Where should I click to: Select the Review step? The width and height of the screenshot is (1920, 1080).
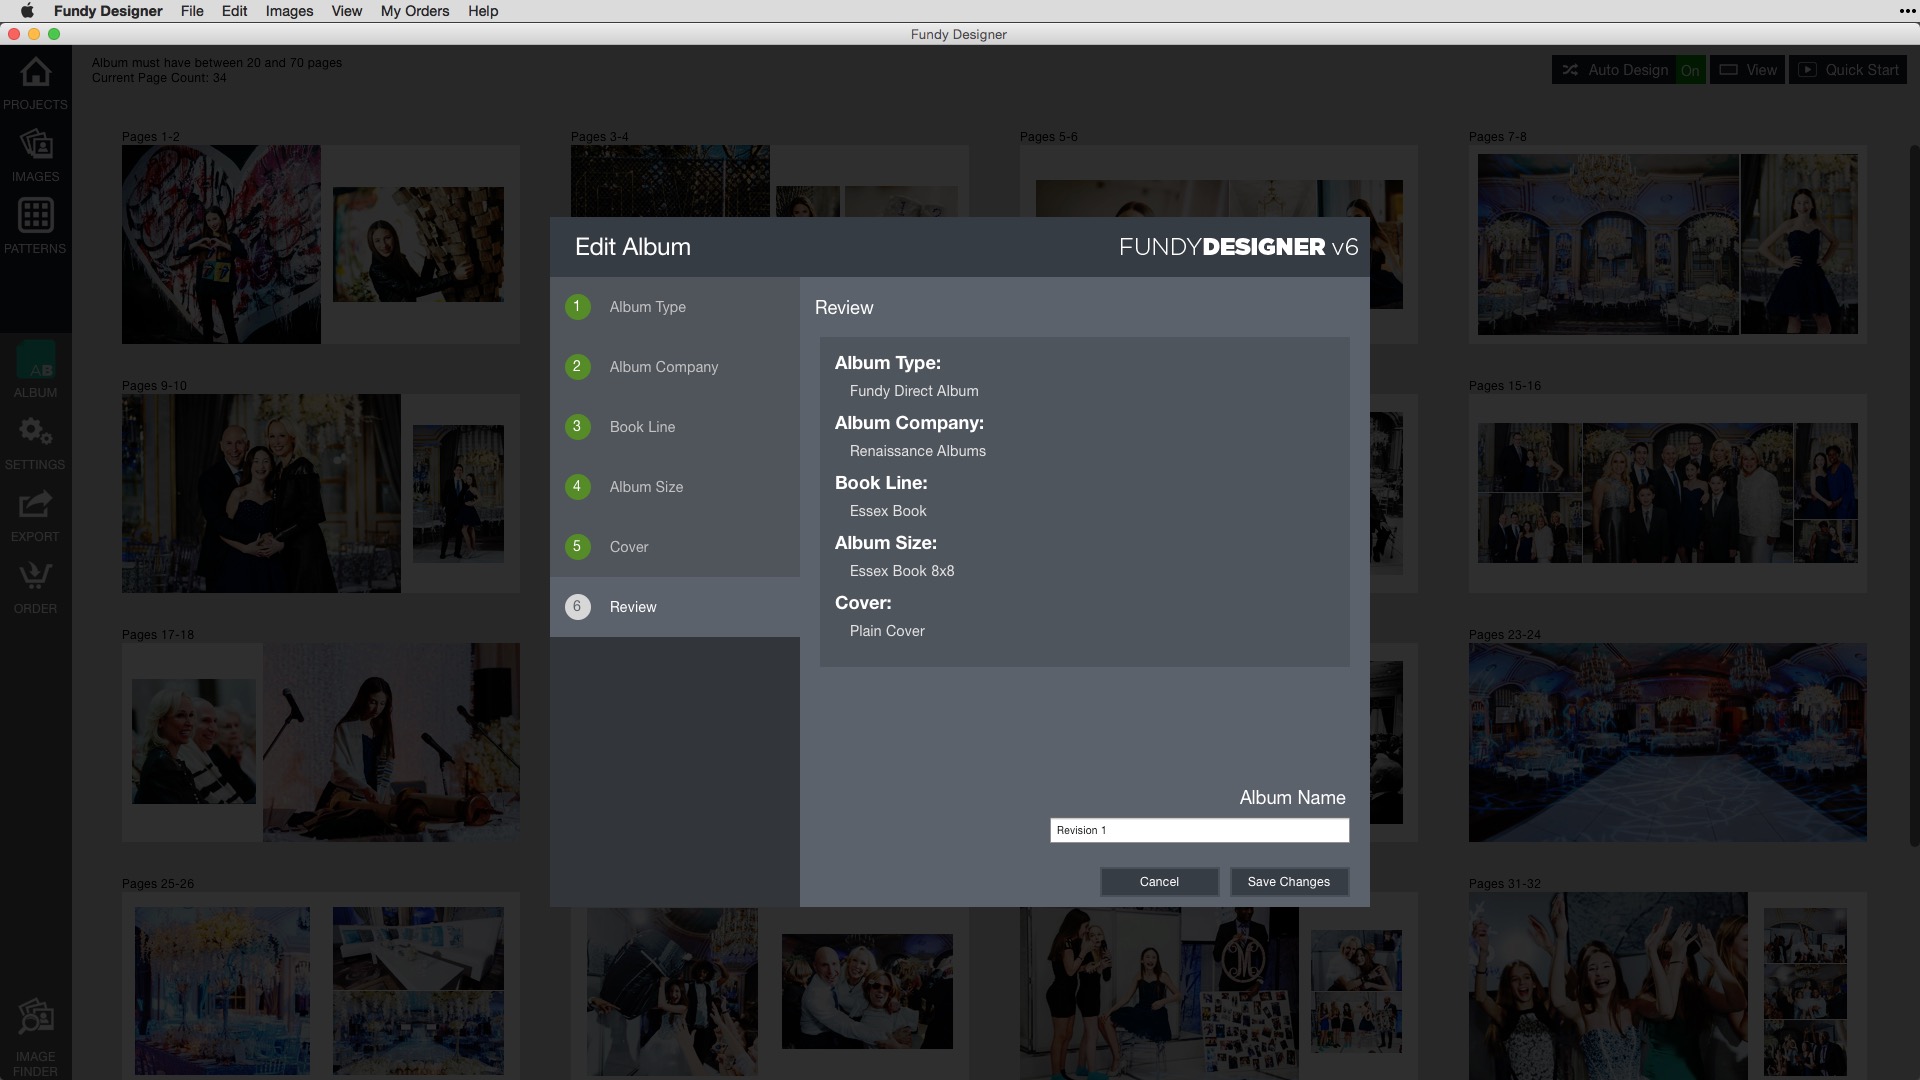(675, 607)
